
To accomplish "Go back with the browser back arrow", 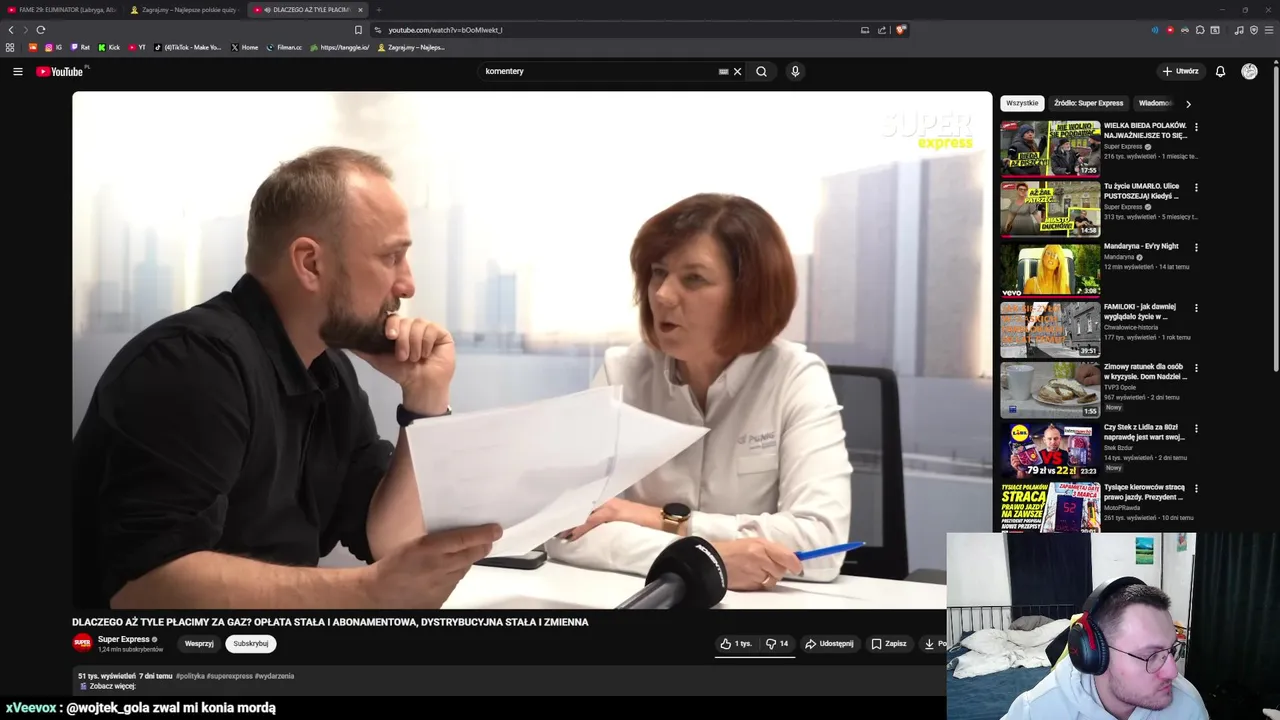I will [11, 30].
